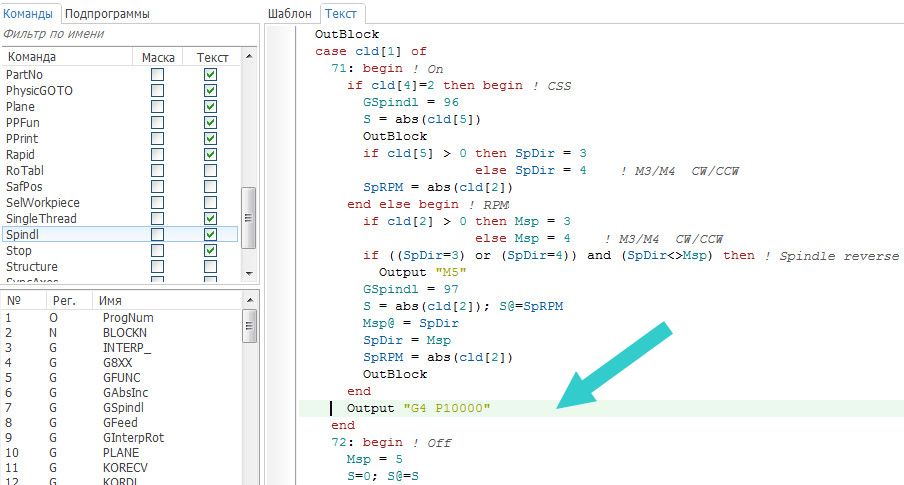This screenshot has width=904, height=485.
Task: Uncheck the Текст checkbox for Spindl
Action: point(210,234)
